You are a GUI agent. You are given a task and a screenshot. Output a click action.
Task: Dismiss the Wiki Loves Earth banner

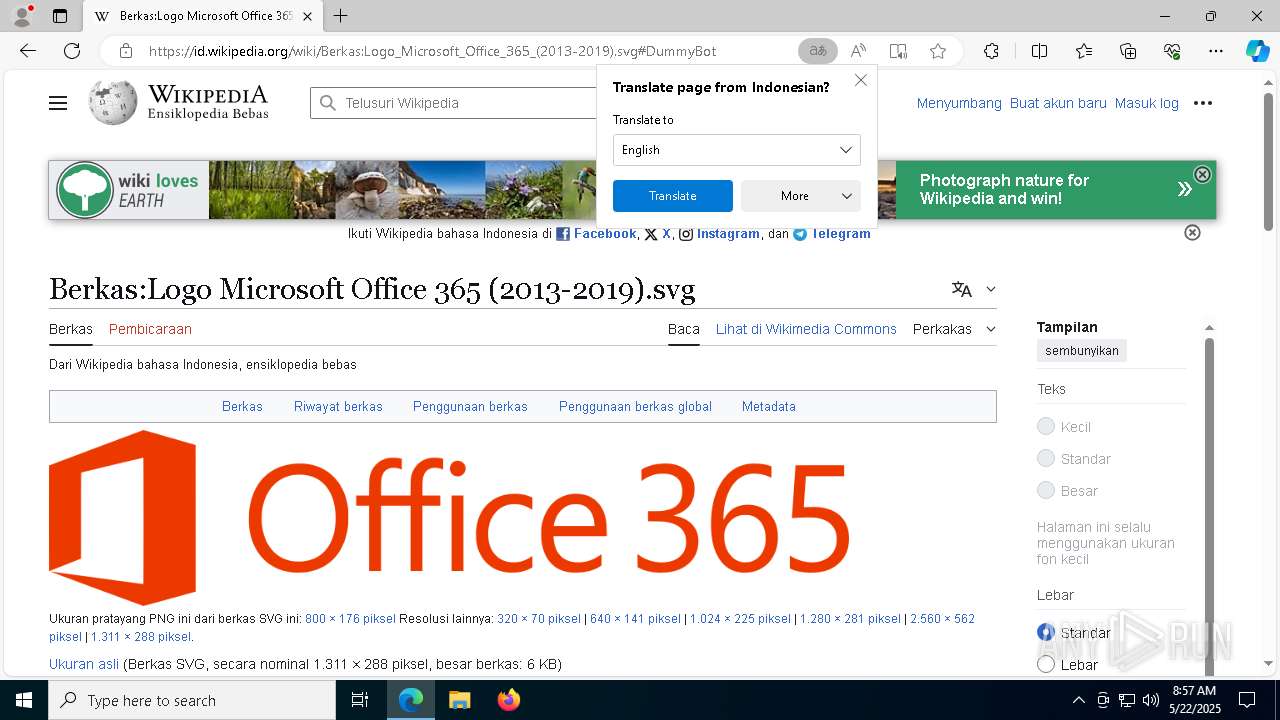pos(1202,174)
